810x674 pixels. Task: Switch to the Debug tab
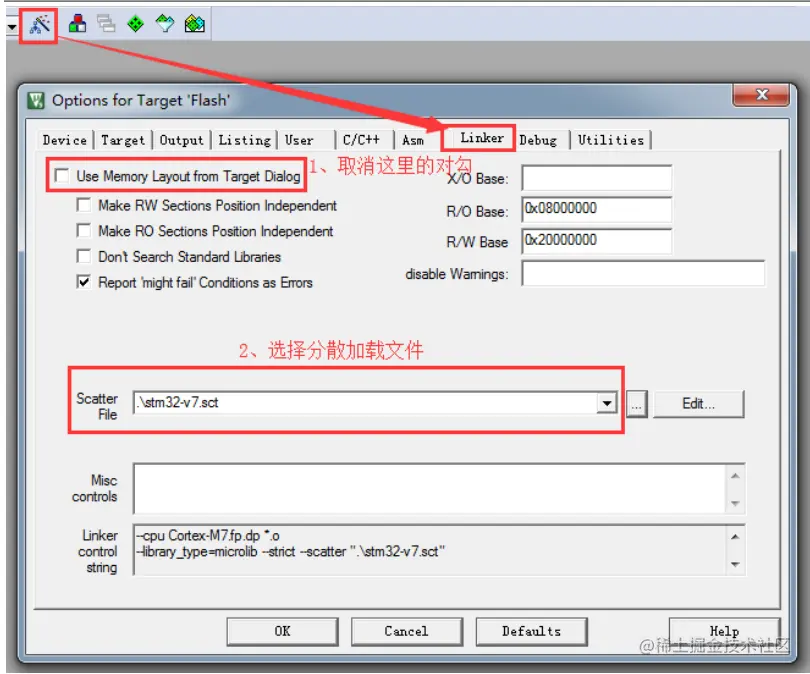click(x=538, y=140)
